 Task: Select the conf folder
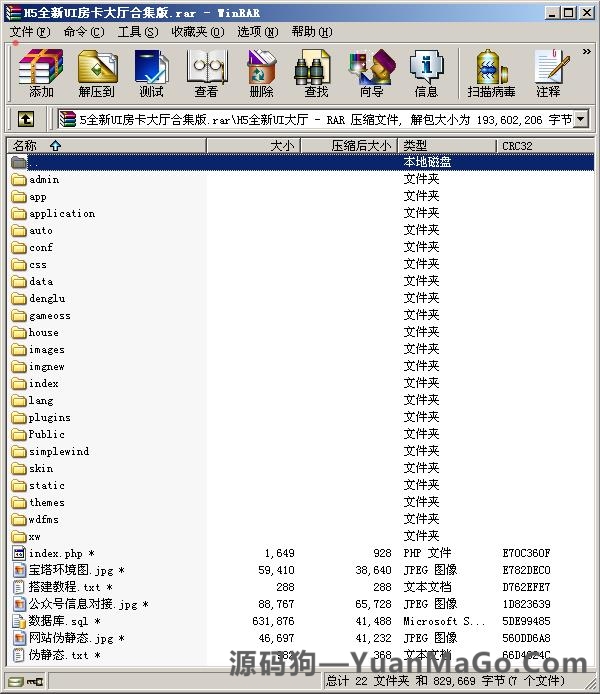32,247
